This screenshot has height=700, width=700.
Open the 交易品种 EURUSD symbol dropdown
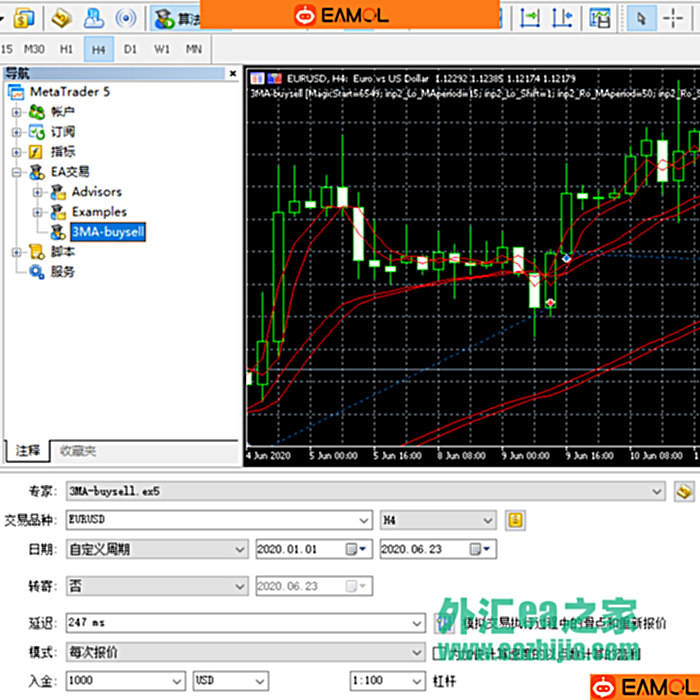click(x=365, y=520)
